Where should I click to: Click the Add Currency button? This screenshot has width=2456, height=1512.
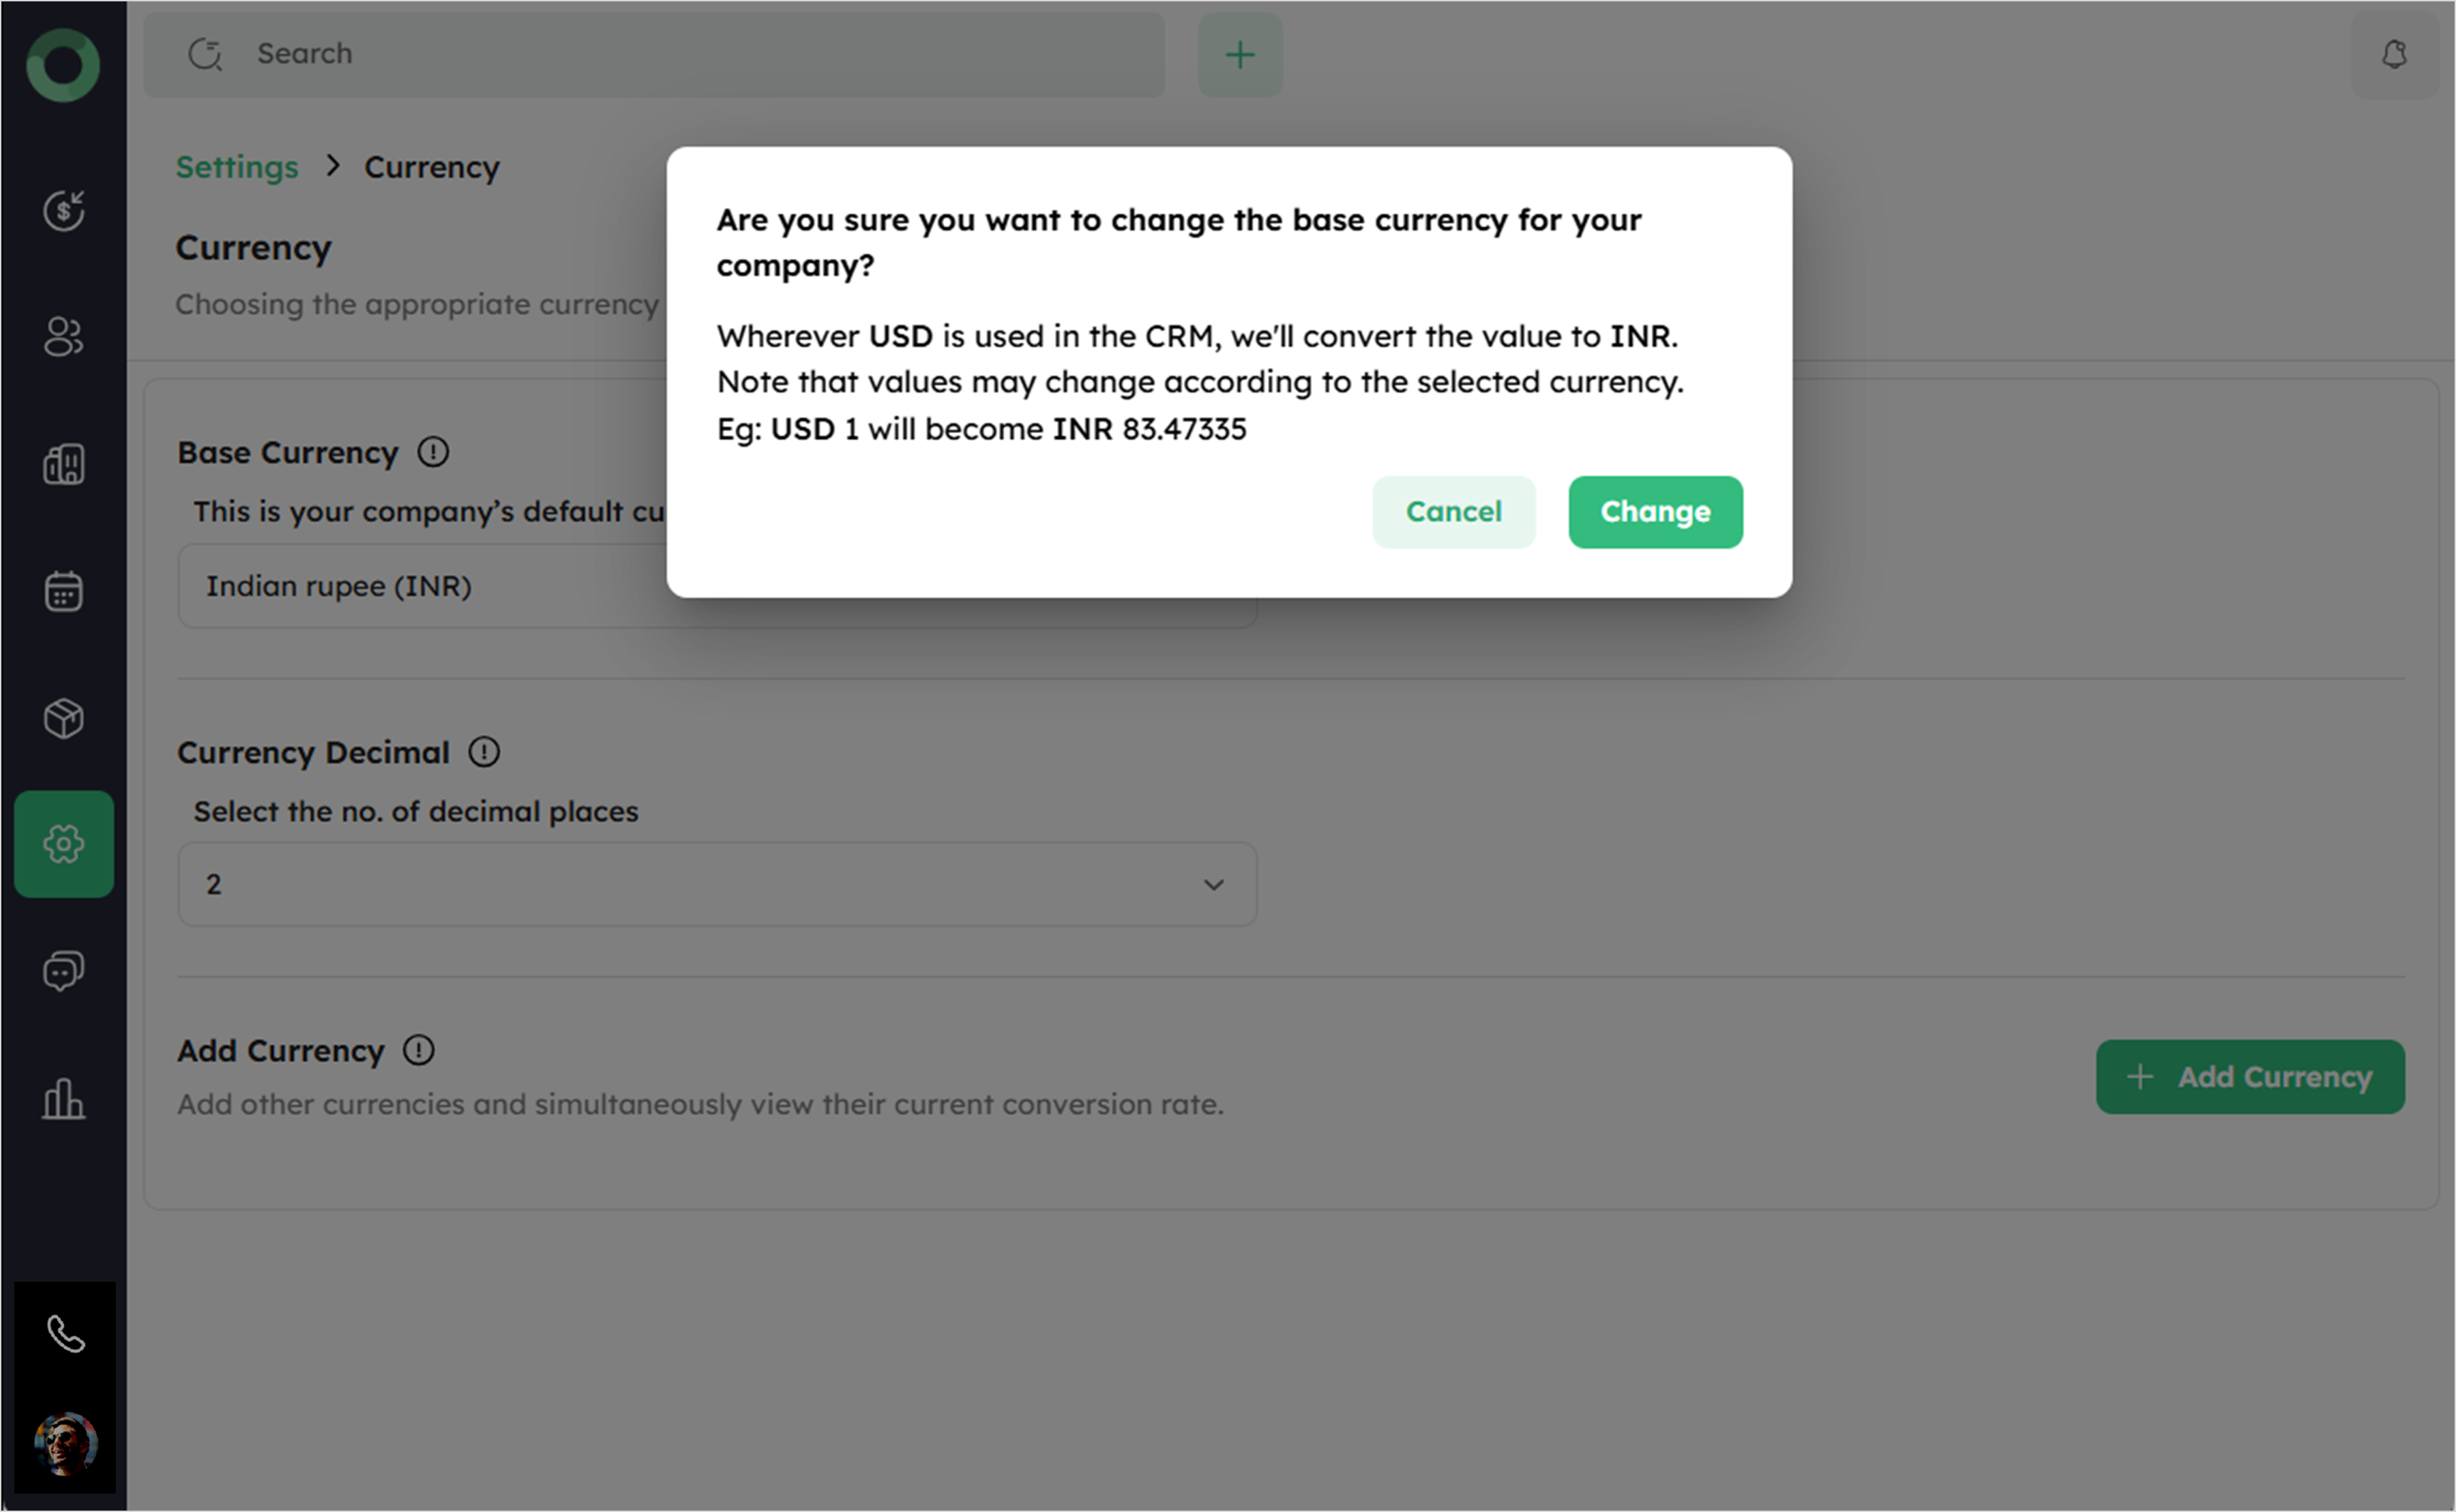tap(2249, 1077)
